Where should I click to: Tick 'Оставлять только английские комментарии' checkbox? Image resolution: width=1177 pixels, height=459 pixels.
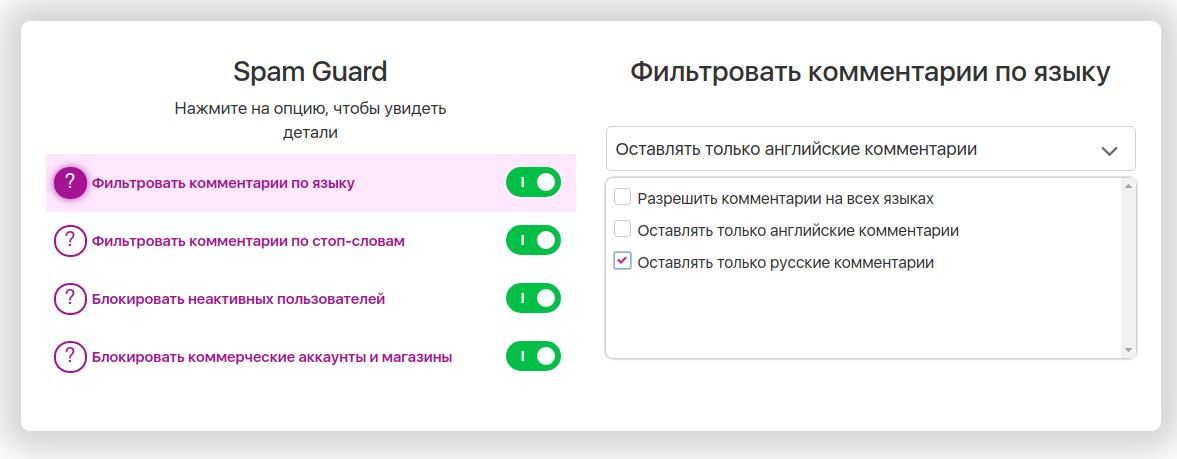tap(622, 230)
